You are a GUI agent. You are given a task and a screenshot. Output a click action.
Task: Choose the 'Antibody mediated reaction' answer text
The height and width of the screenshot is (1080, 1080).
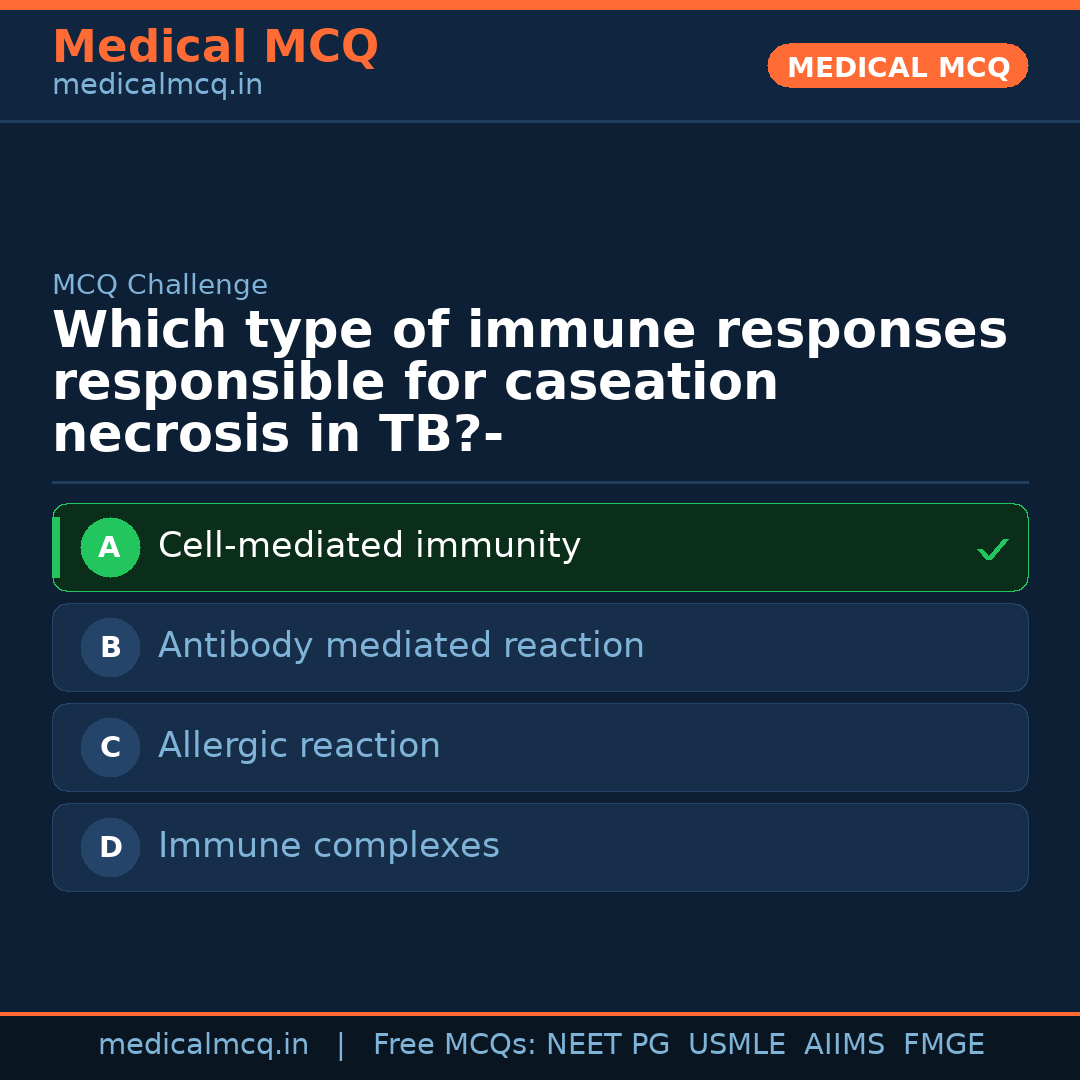[401, 646]
